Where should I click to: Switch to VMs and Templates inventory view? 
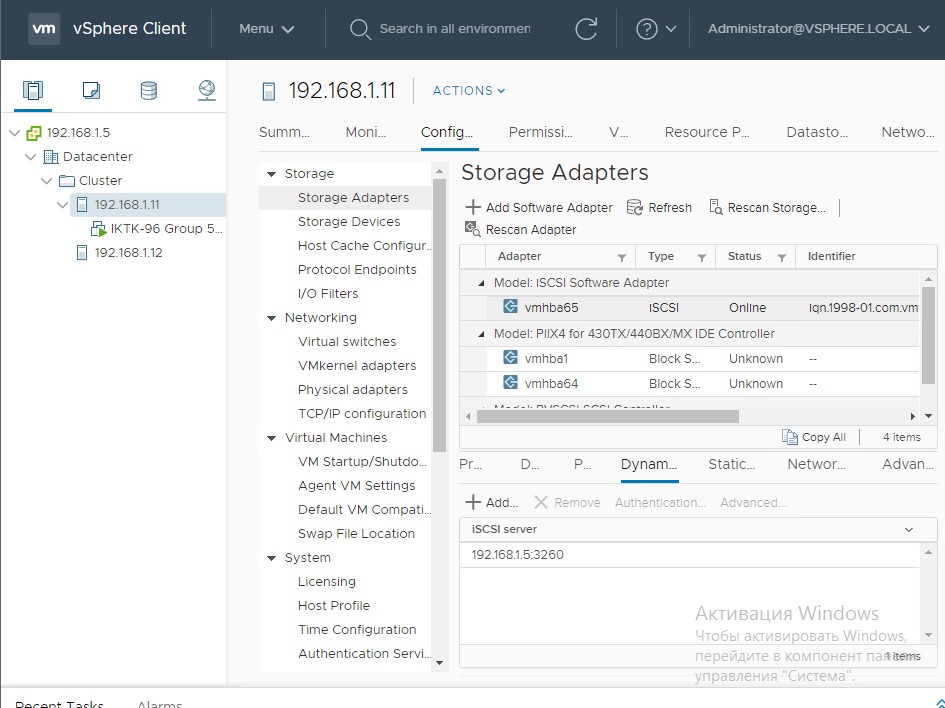pyautogui.click(x=91, y=90)
